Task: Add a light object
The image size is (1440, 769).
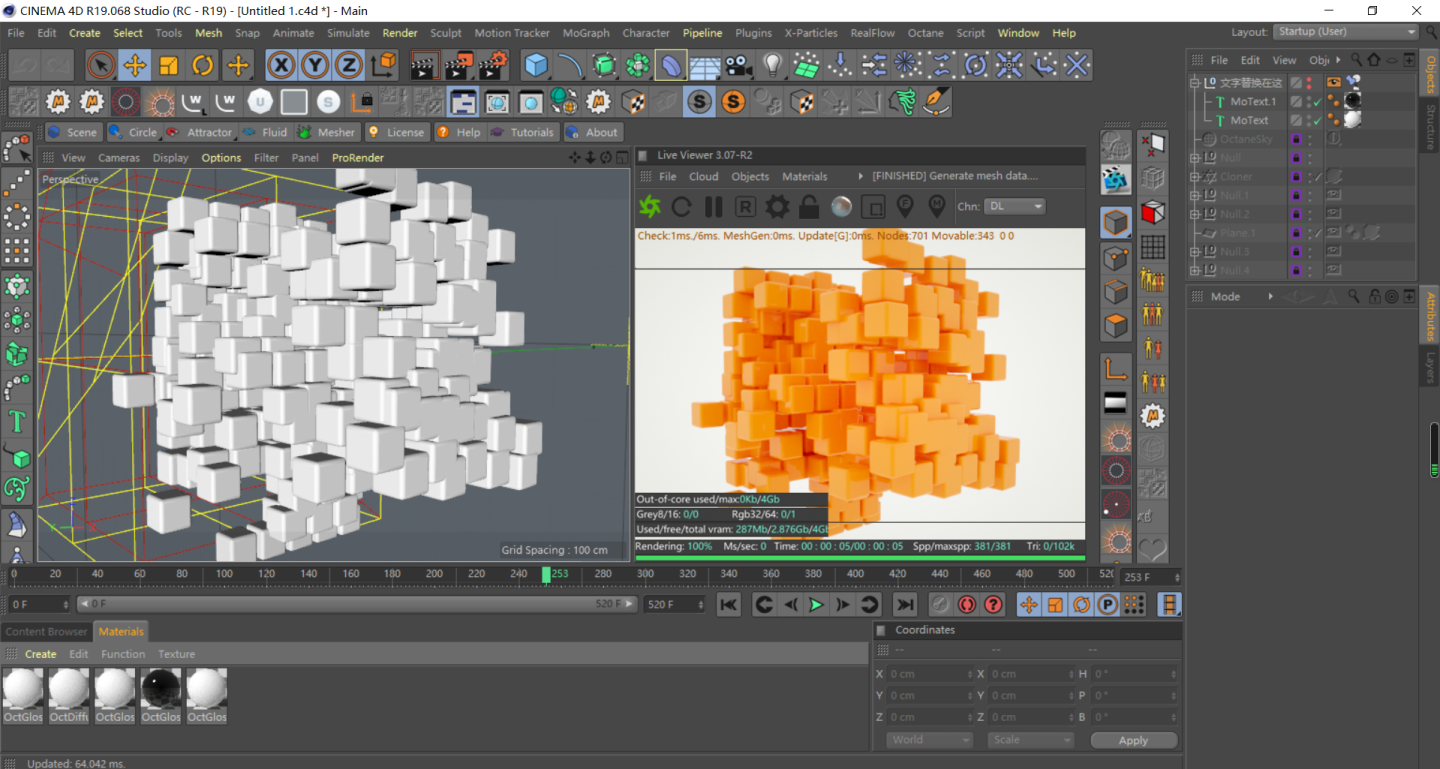Action: point(772,66)
